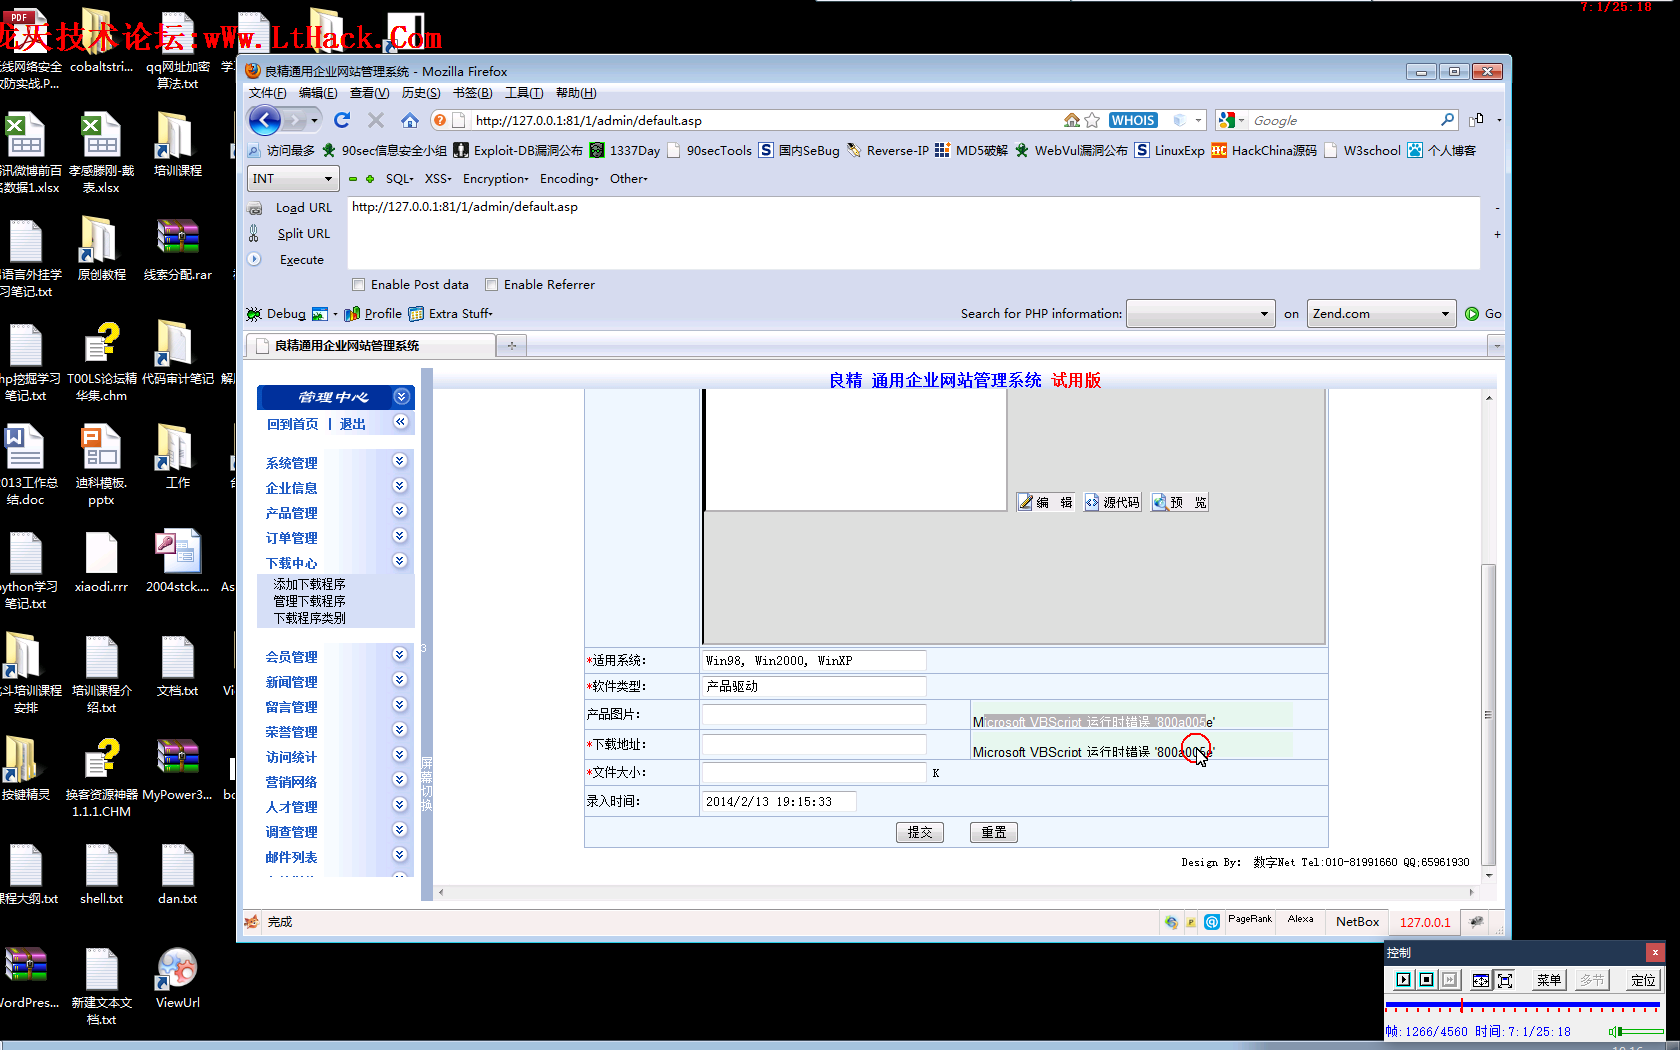Open 文件 menu in Firefox
The height and width of the screenshot is (1050, 1680).
(x=267, y=93)
